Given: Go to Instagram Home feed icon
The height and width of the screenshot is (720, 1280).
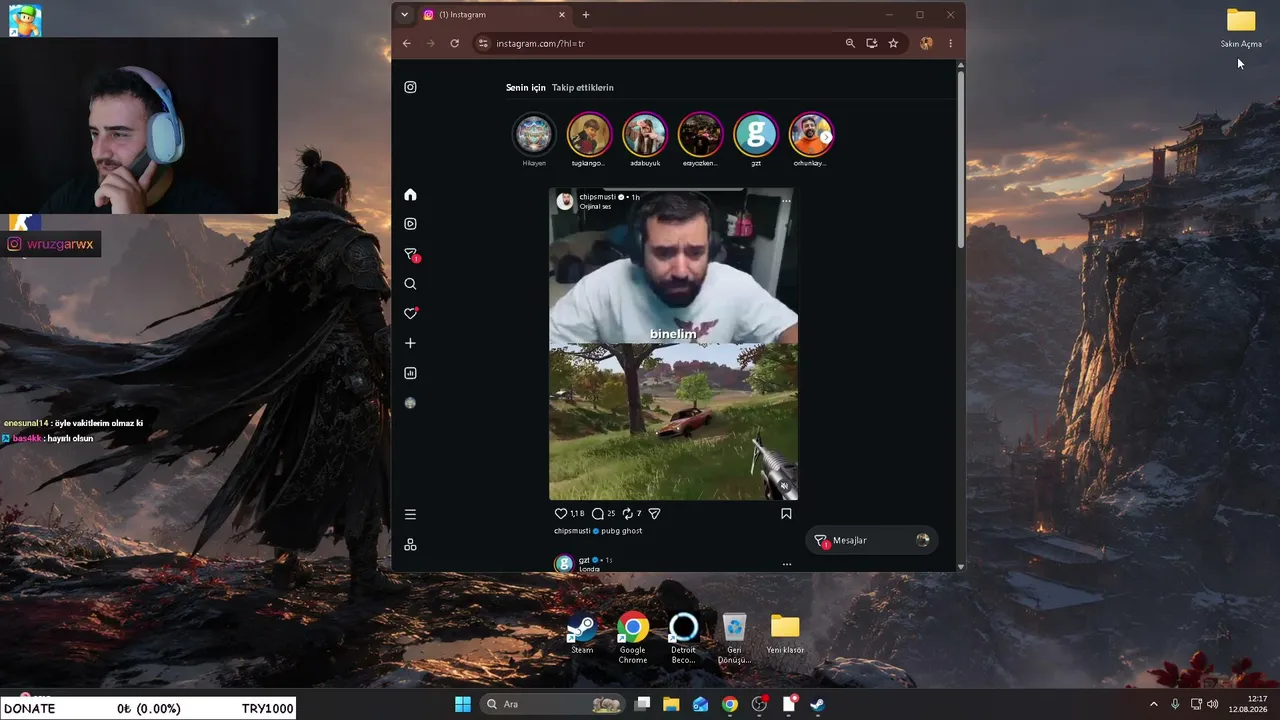Looking at the screenshot, I should [410, 194].
